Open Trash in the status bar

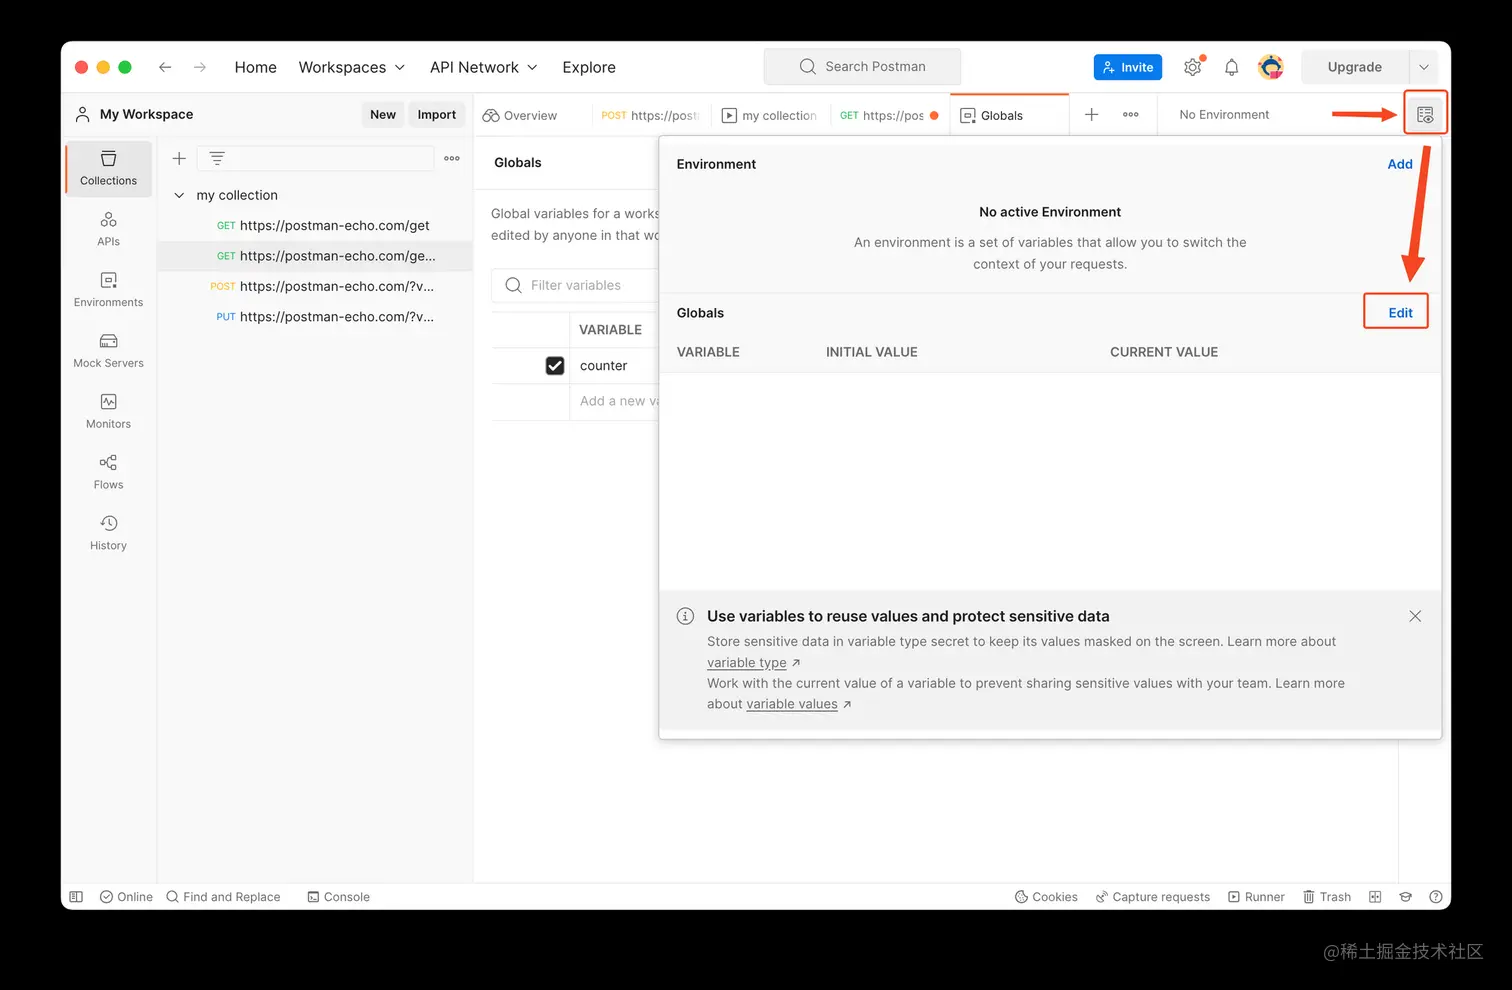(1327, 897)
